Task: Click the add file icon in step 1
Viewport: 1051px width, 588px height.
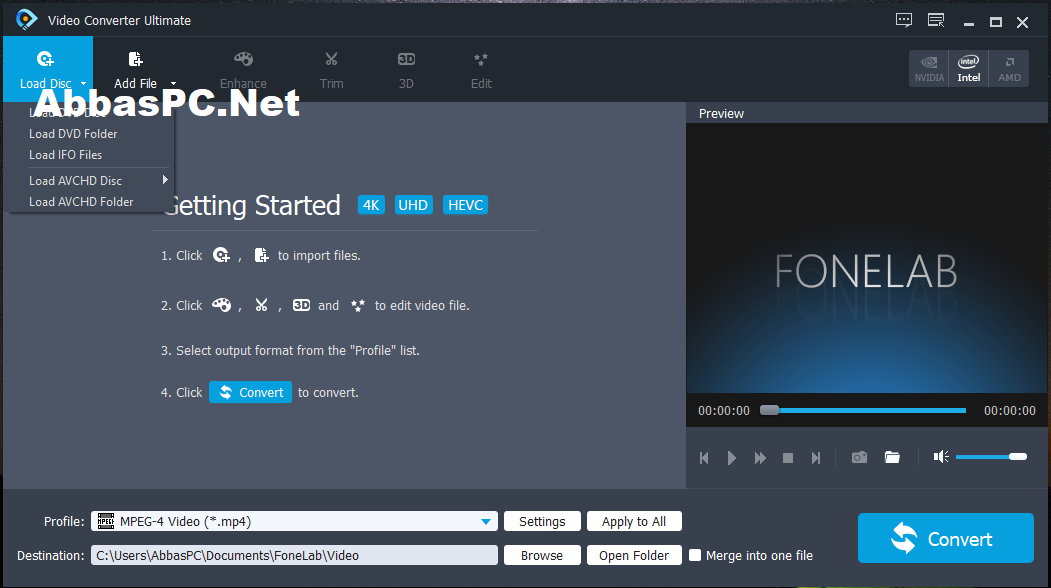Action: 261,255
